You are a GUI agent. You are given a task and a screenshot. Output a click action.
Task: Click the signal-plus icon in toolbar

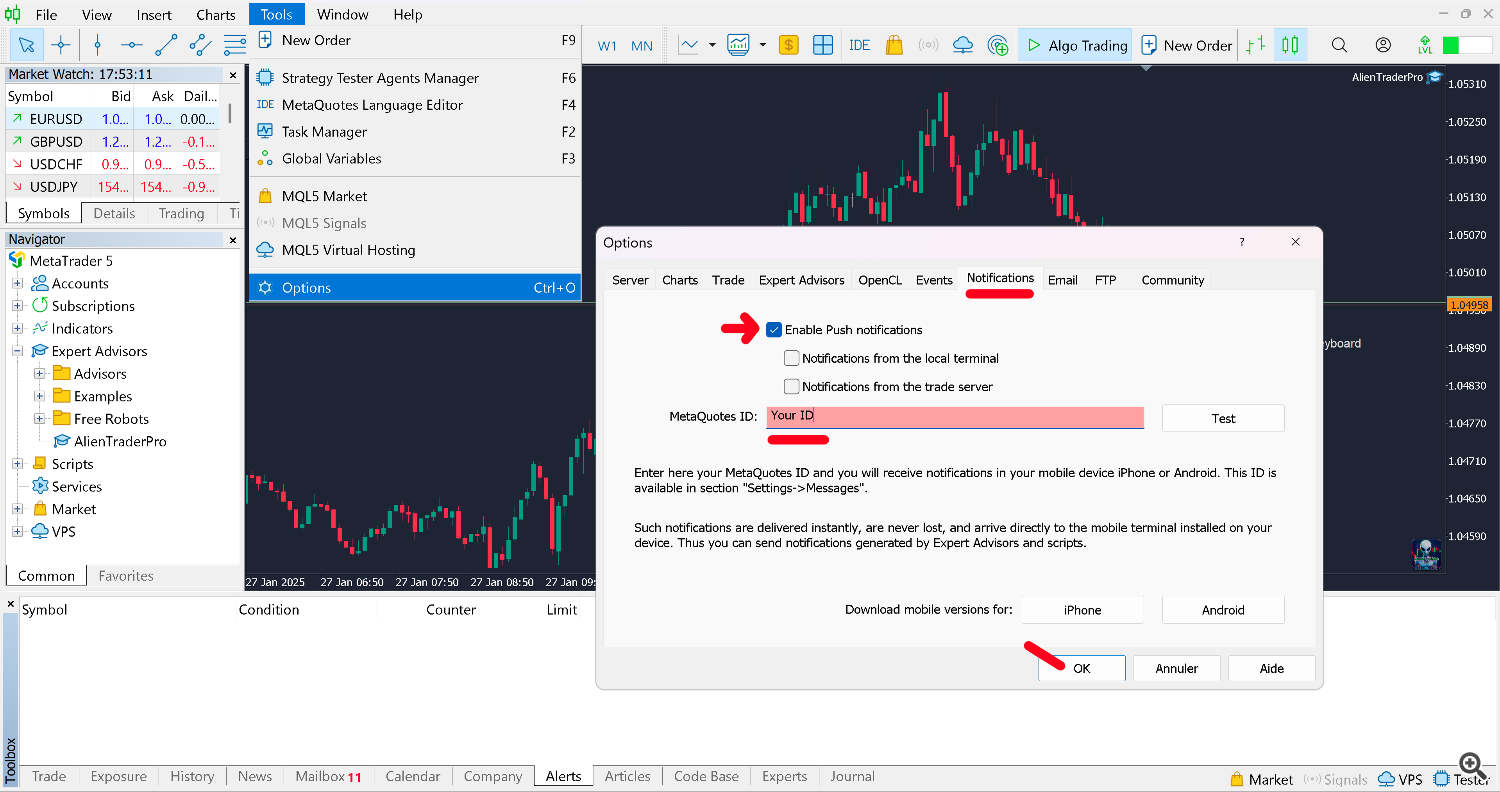(998, 45)
